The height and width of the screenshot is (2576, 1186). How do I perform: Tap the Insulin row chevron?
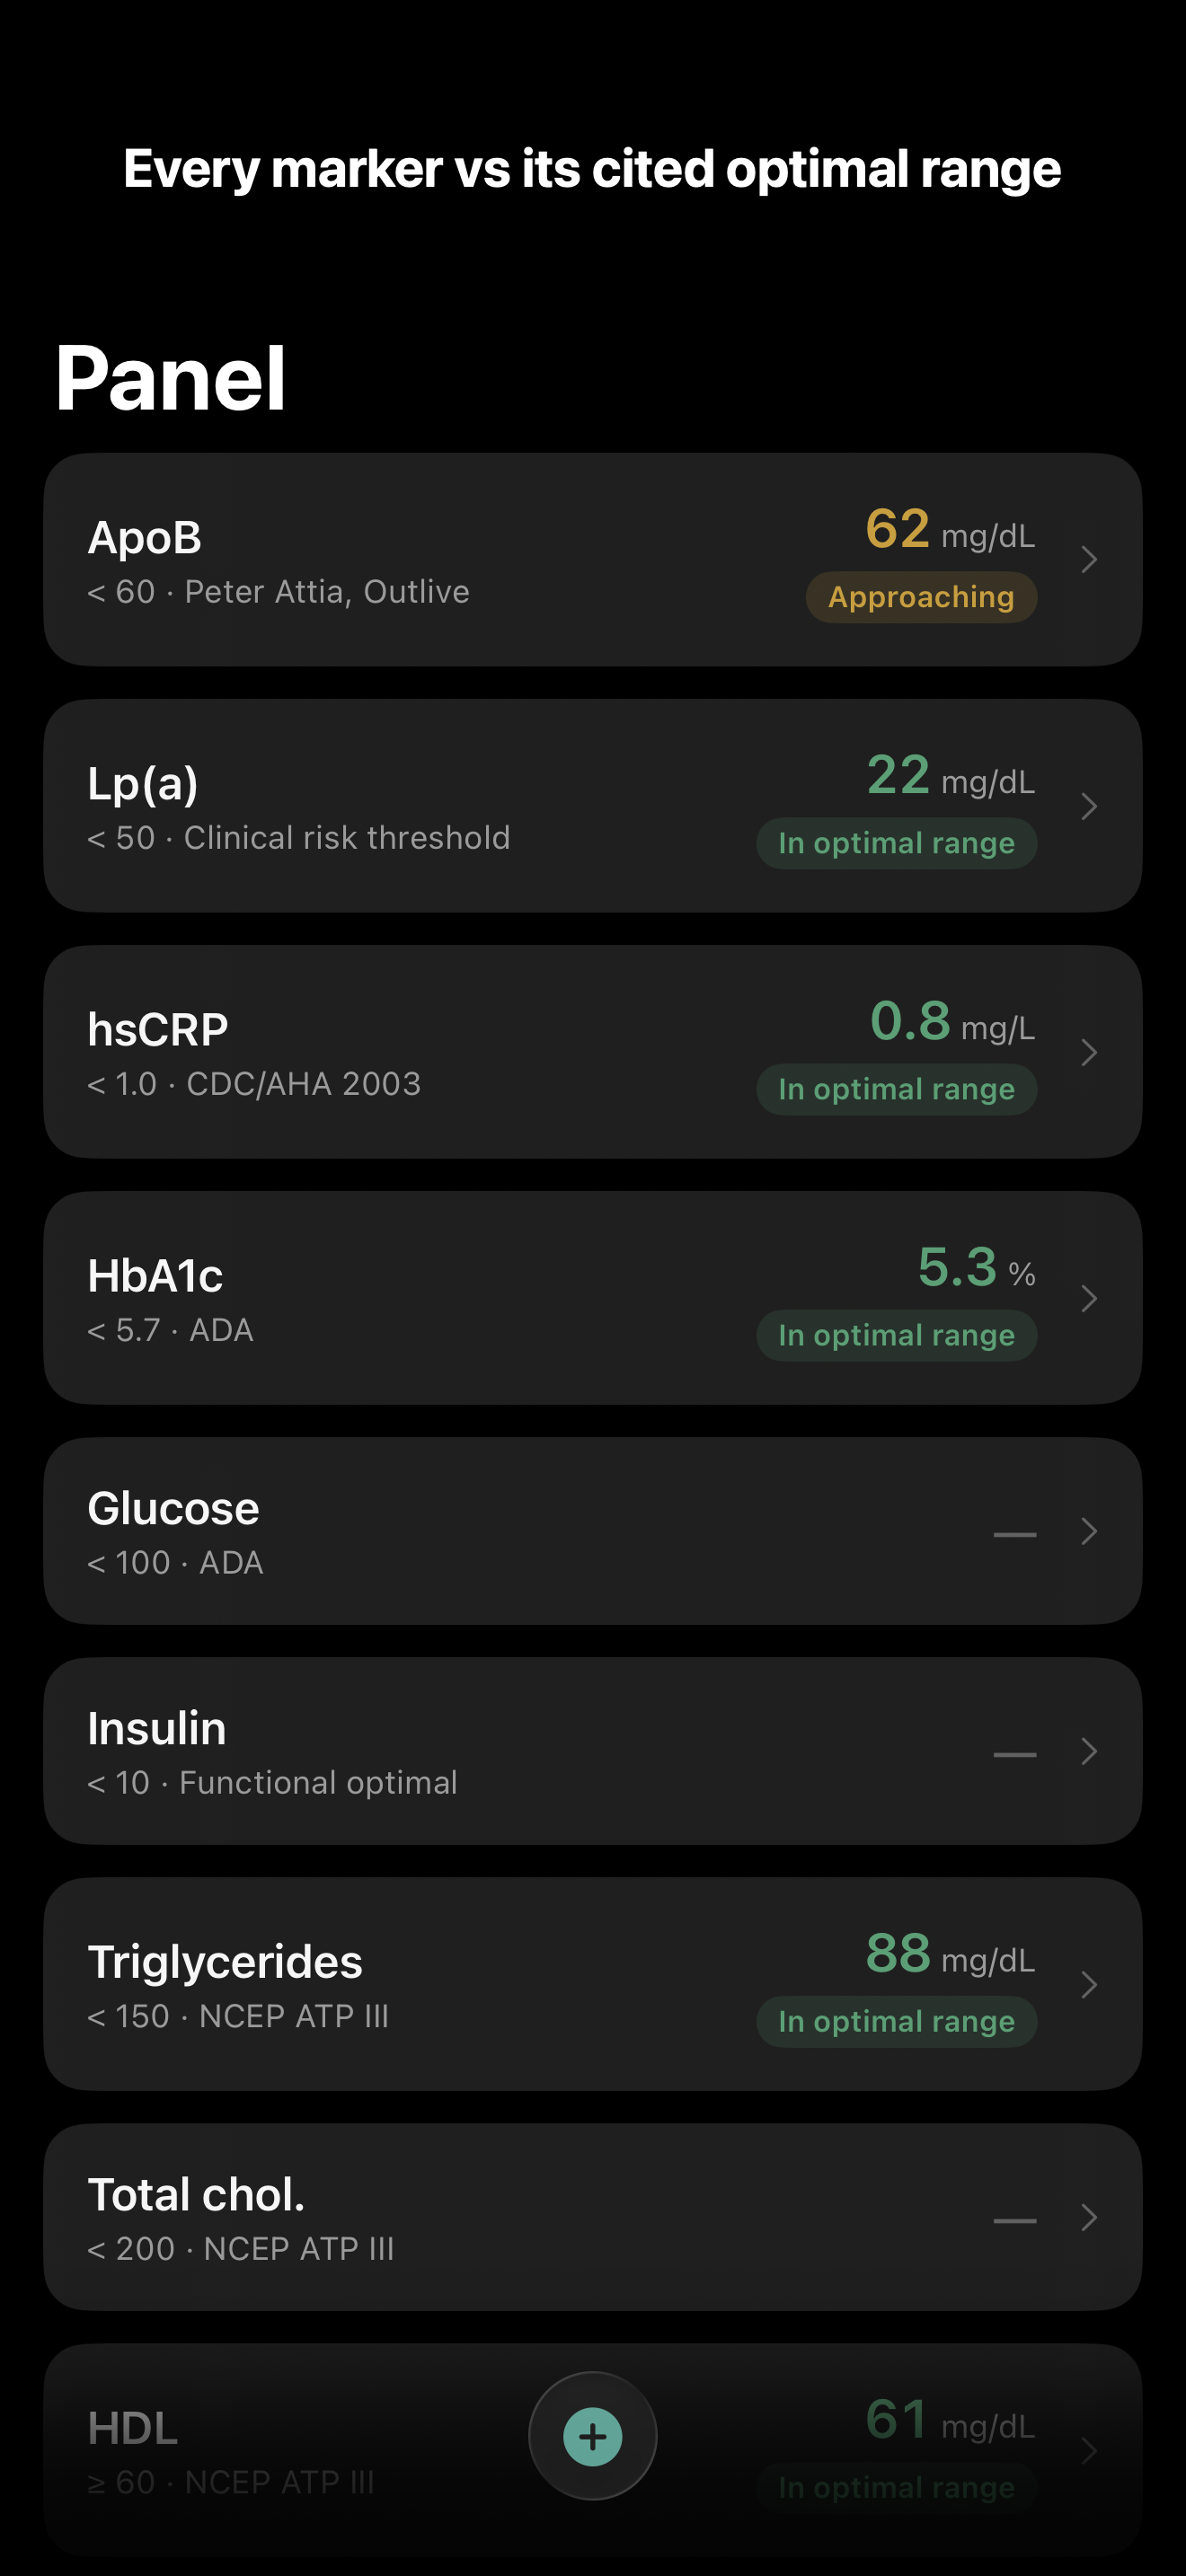pyautogui.click(x=1089, y=1751)
